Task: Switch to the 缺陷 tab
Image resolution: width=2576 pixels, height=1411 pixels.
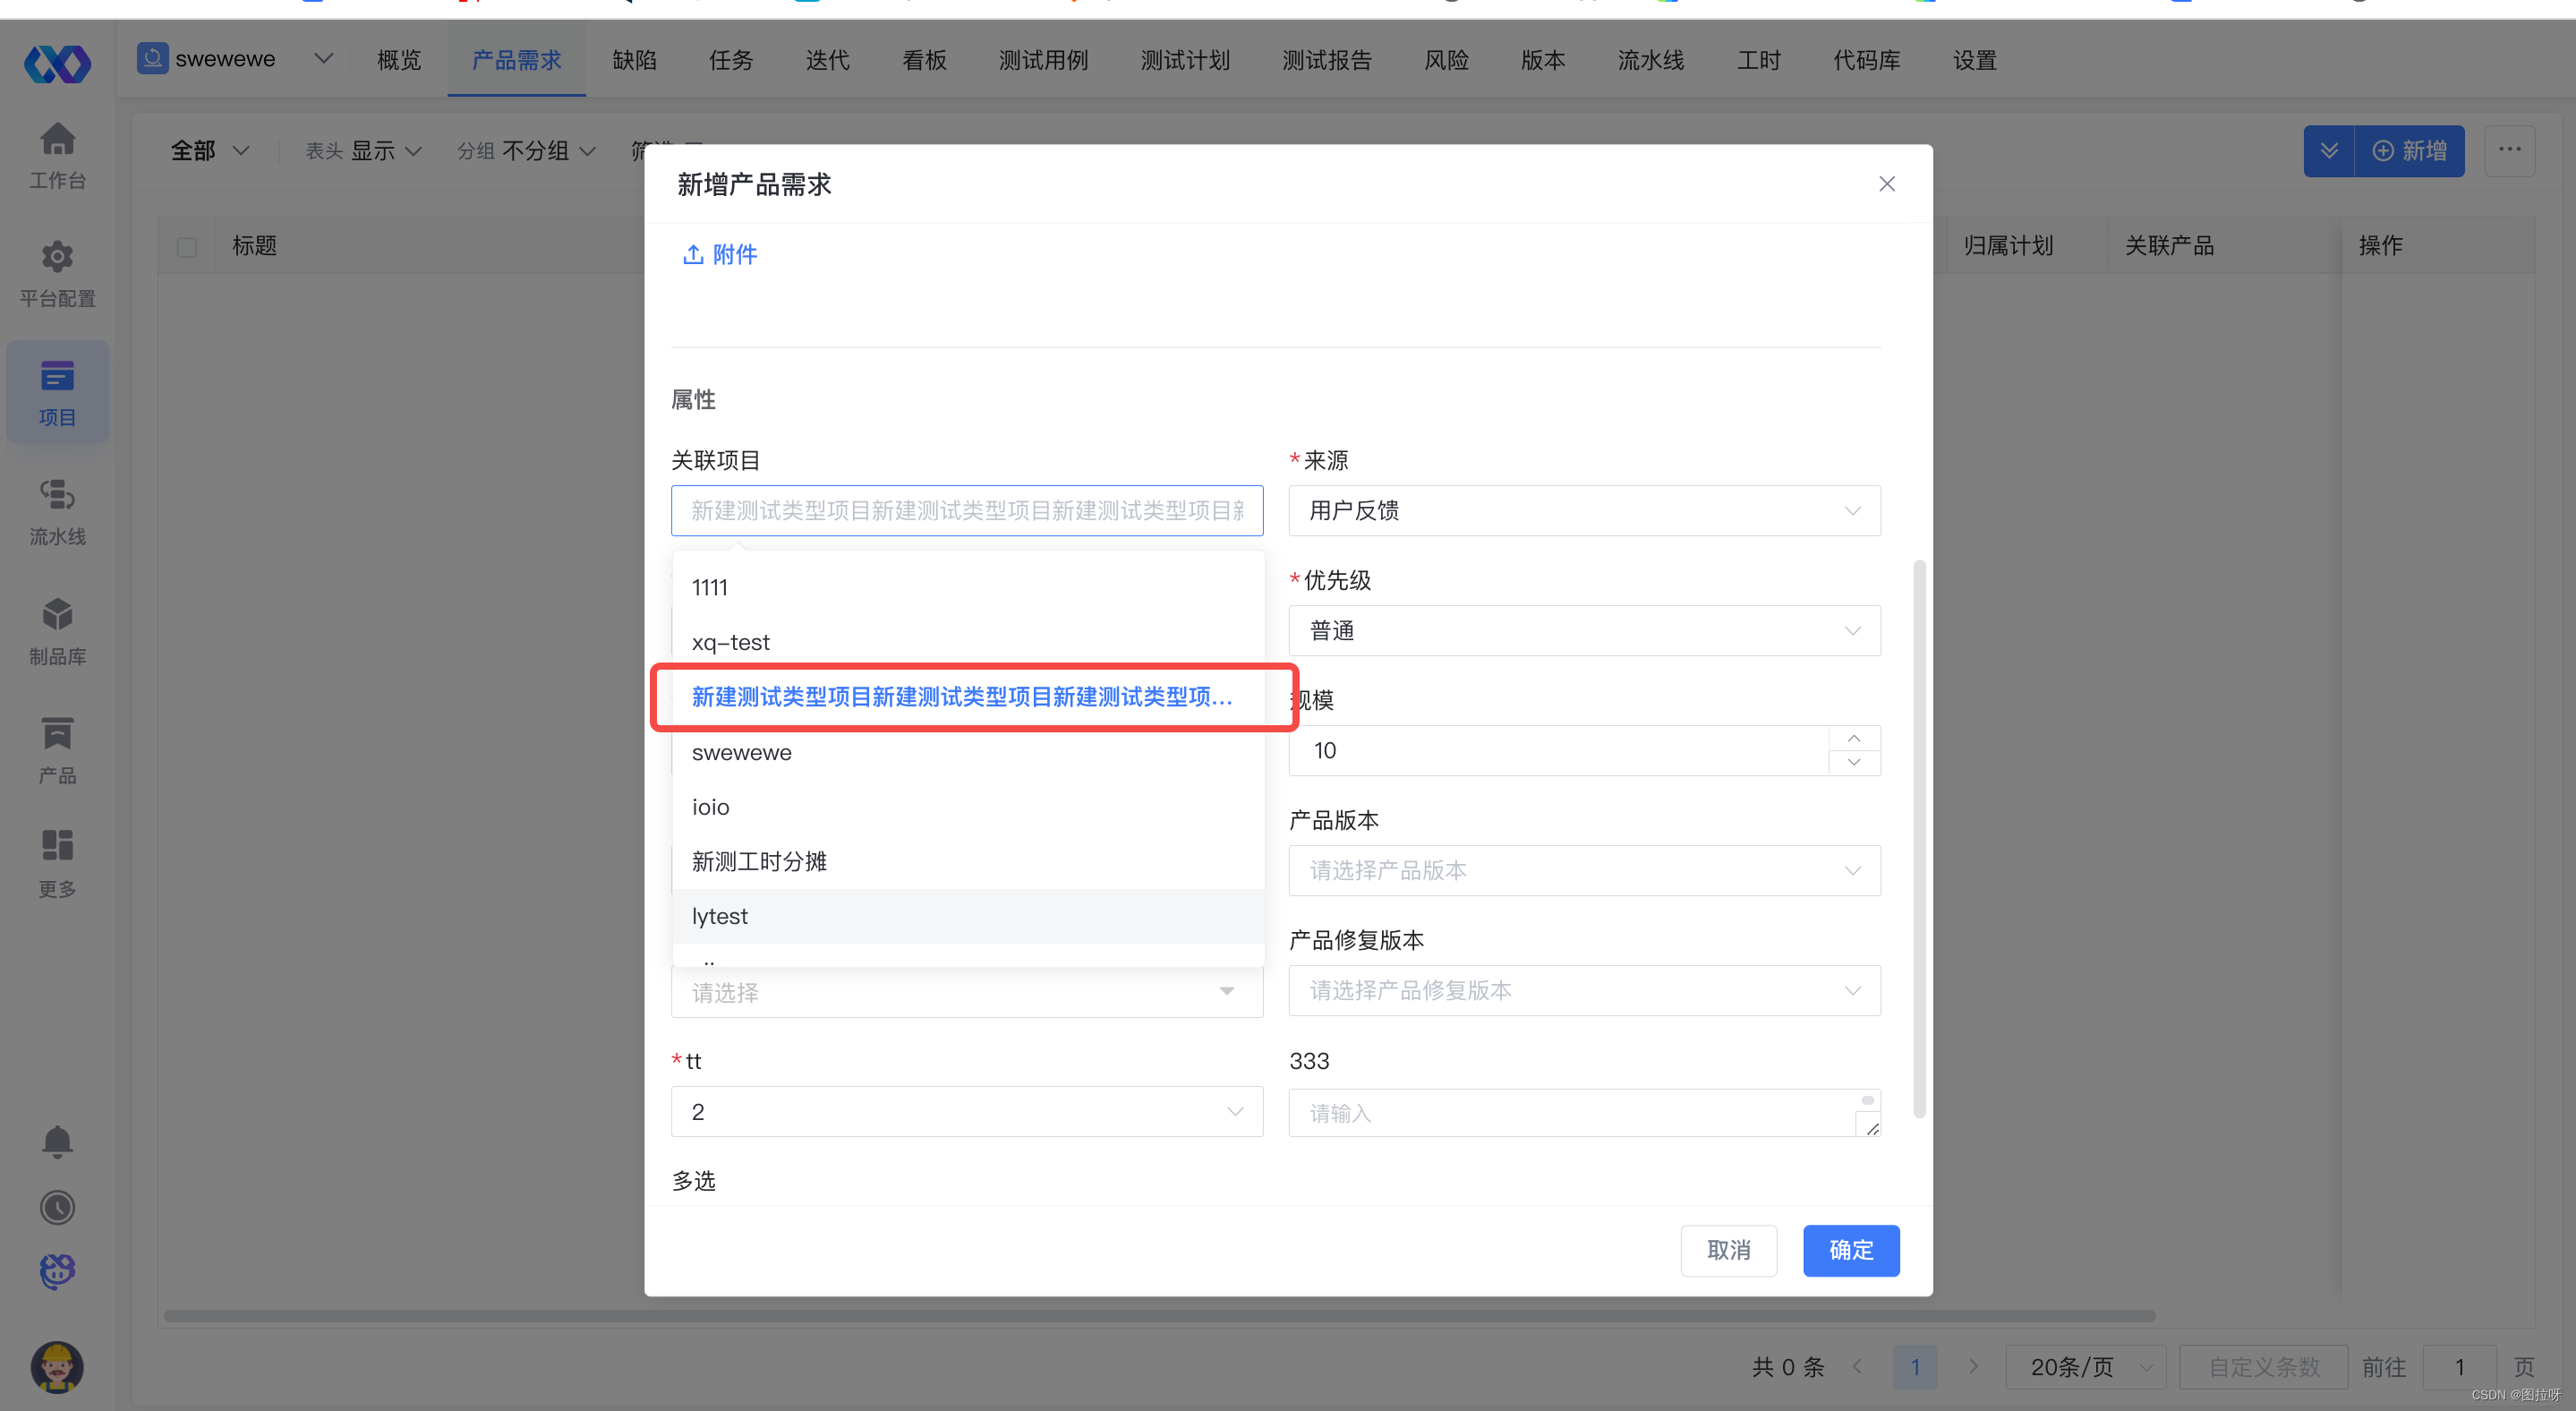Action: point(634,60)
